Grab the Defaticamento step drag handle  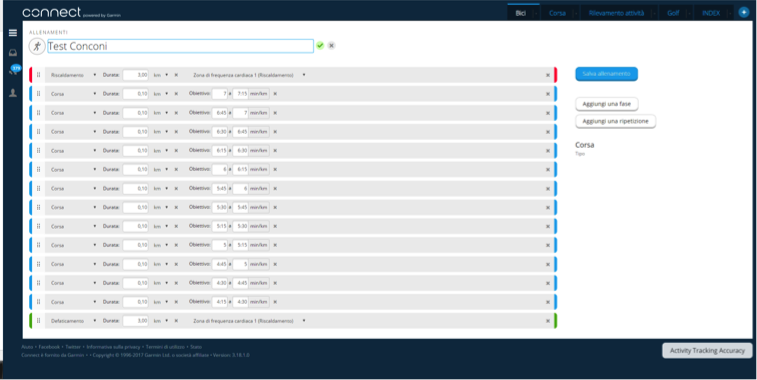point(39,321)
